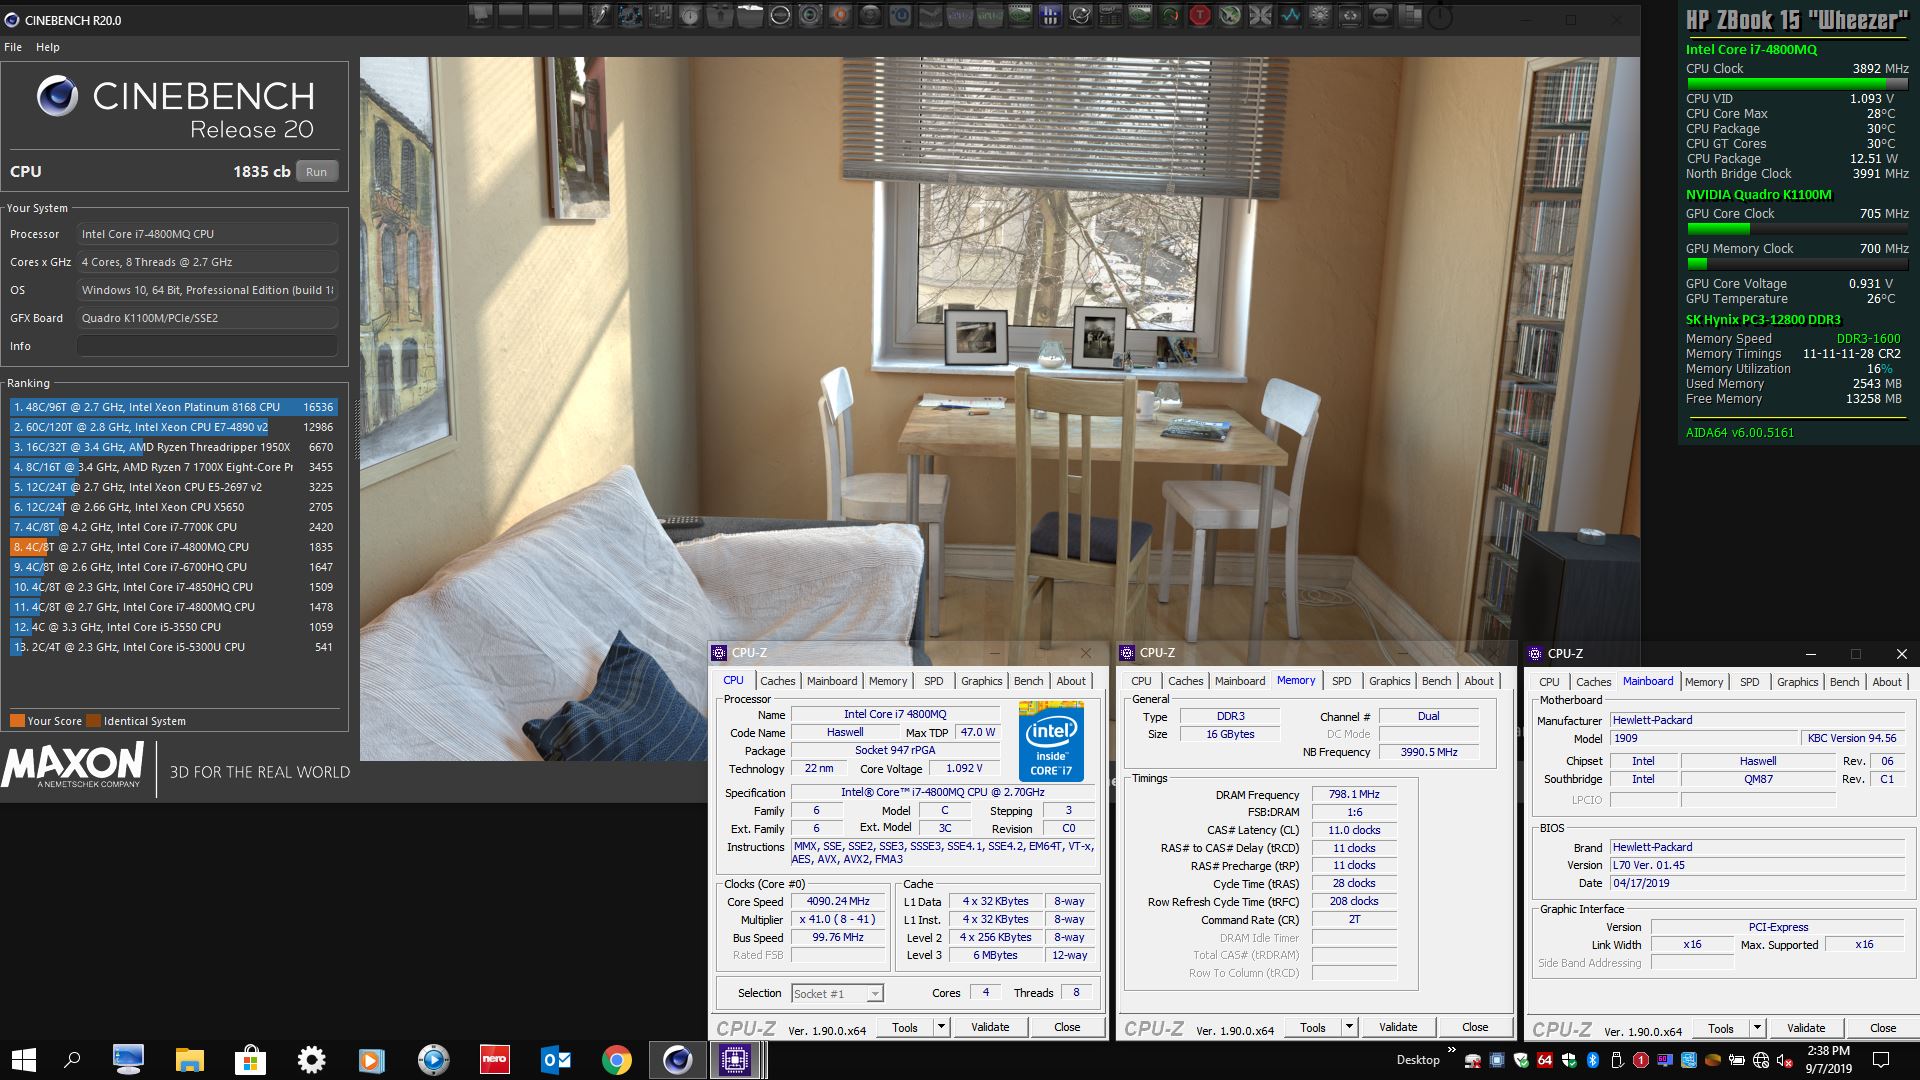This screenshot has height=1080, width=1920.
Task: Expand Tools dropdown in right CPU-Z window
Action: [1756, 1028]
